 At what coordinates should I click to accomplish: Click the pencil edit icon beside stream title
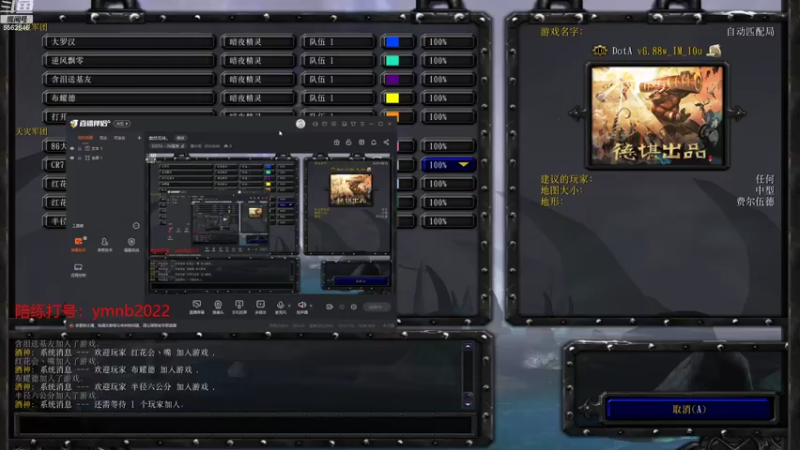(183, 146)
